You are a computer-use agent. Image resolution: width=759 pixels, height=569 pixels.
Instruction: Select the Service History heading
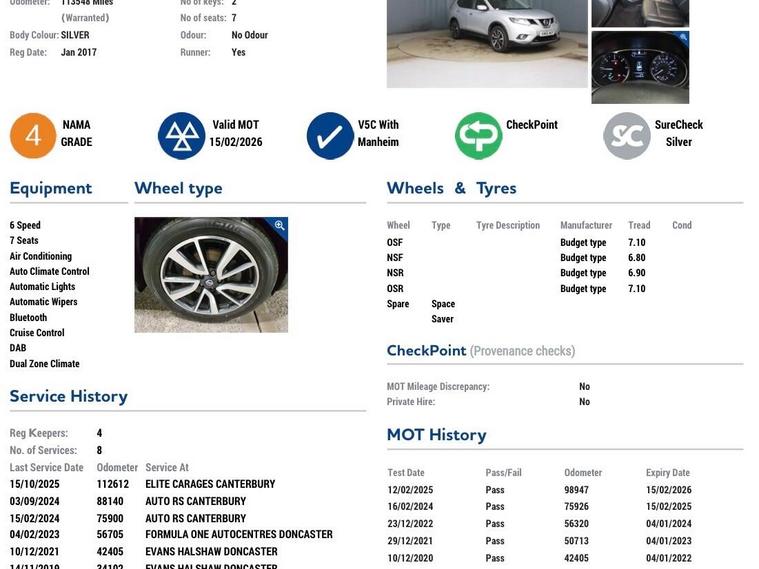pos(69,396)
